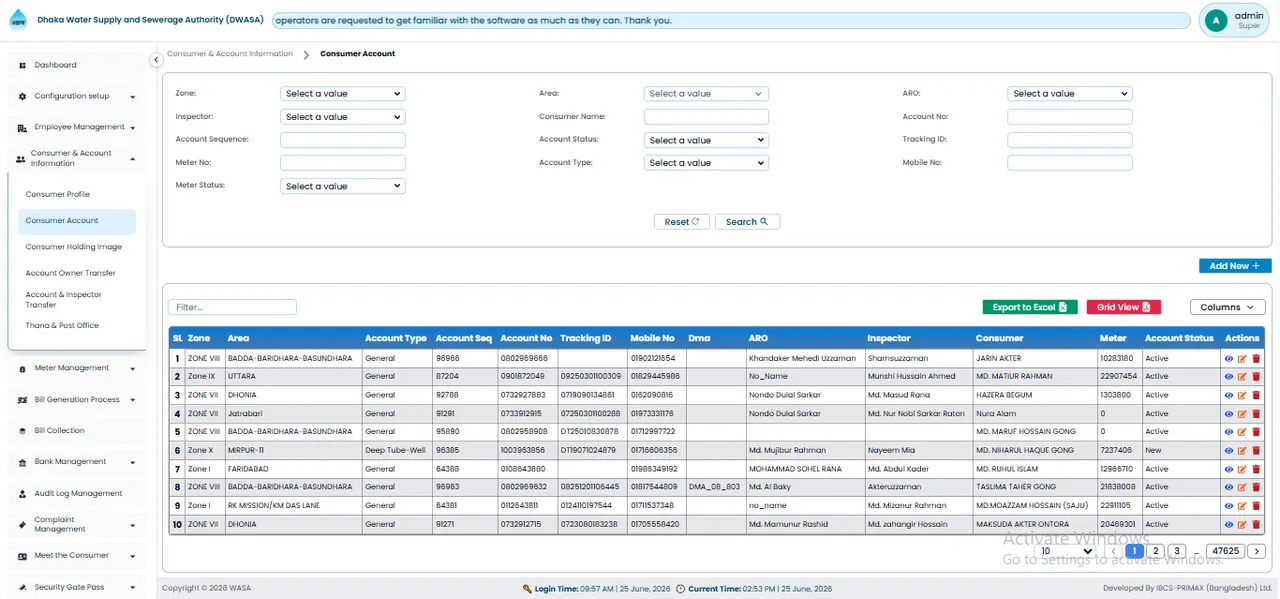Delete the JARIN AKTER account row
Viewport: 1280px width, 599px height.
coord(1256,358)
